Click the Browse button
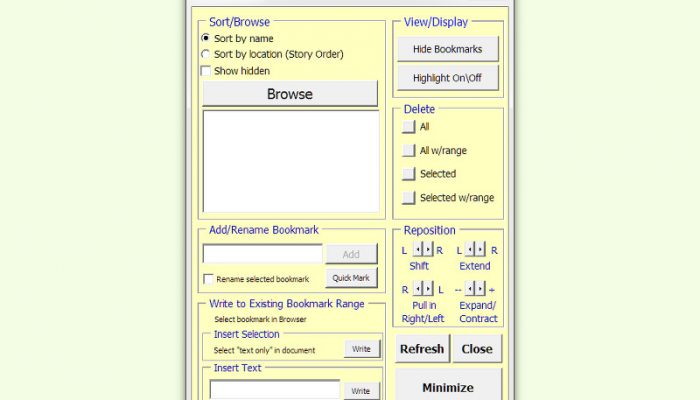Screen dimensions: 700x400 [290, 94]
